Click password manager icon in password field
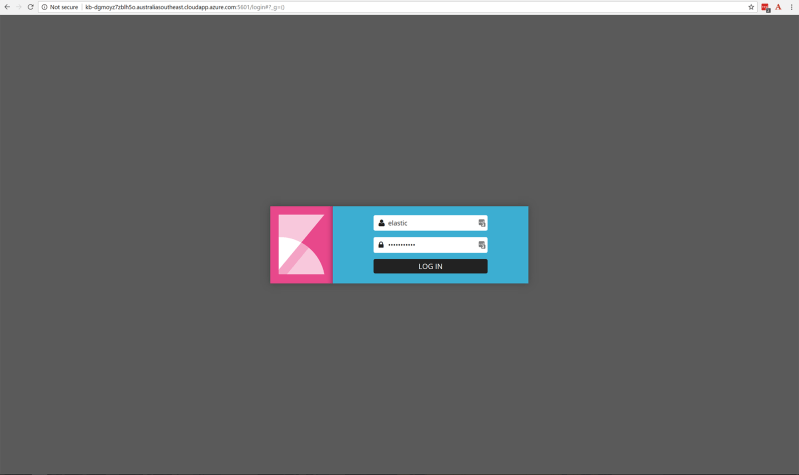This screenshot has width=799, height=475. (482, 245)
